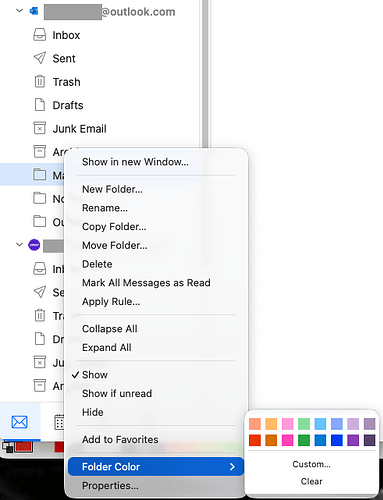383x500 pixels.
Task: Choose Apply Rule from the menu
Action: tap(156, 301)
